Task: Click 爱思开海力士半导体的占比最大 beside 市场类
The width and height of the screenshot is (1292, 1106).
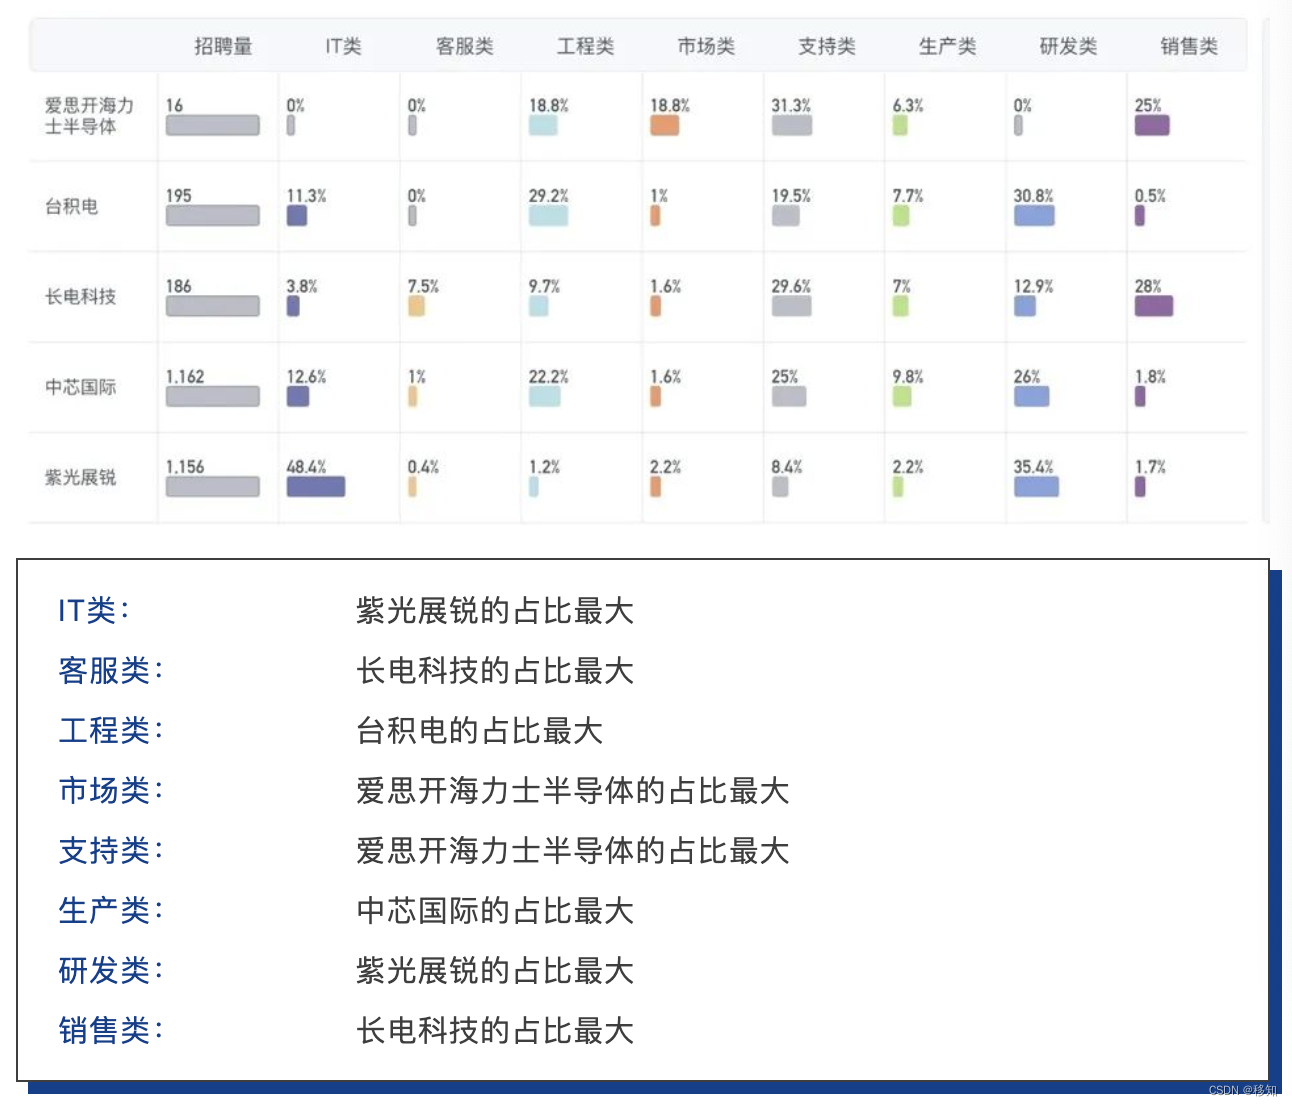Action: tap(573, 790)
